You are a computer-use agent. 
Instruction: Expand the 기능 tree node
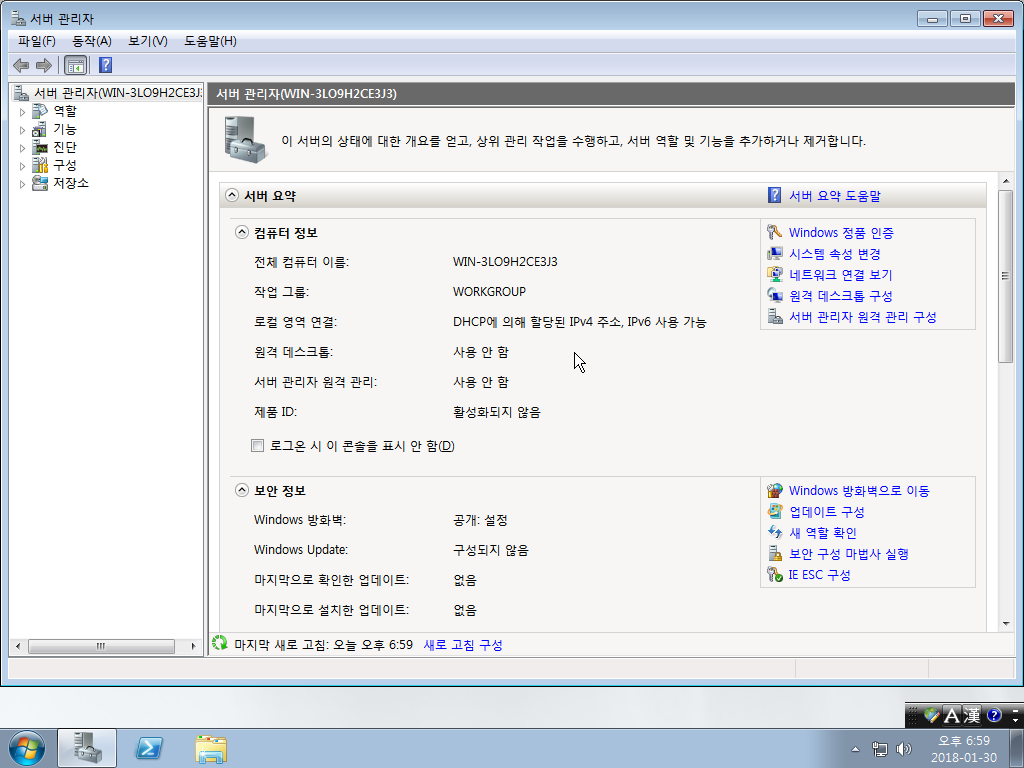click(x=22, y=130)
